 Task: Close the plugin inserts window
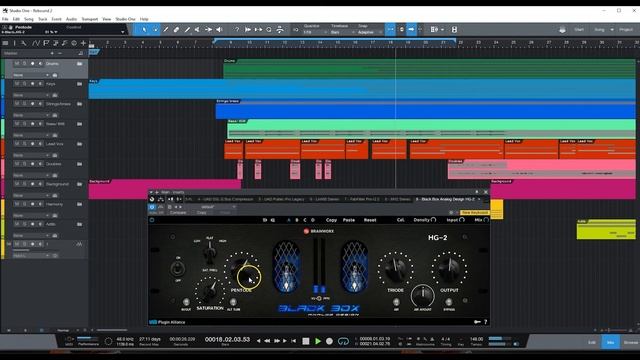pyautogui.click(x=486, y=192)
